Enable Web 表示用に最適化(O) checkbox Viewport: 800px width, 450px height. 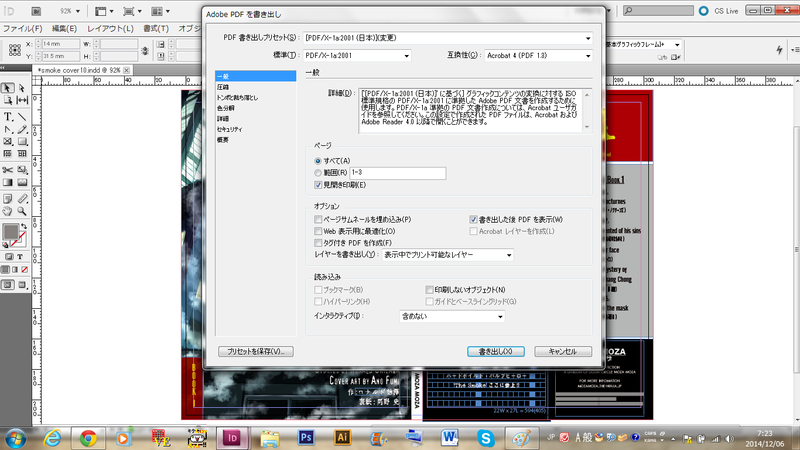click(318, 231)
